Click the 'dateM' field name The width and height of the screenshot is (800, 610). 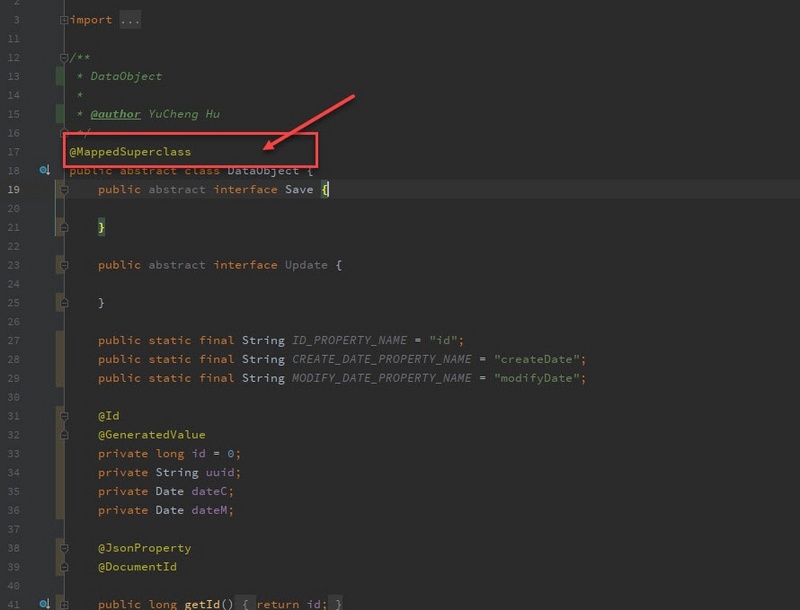209,510
